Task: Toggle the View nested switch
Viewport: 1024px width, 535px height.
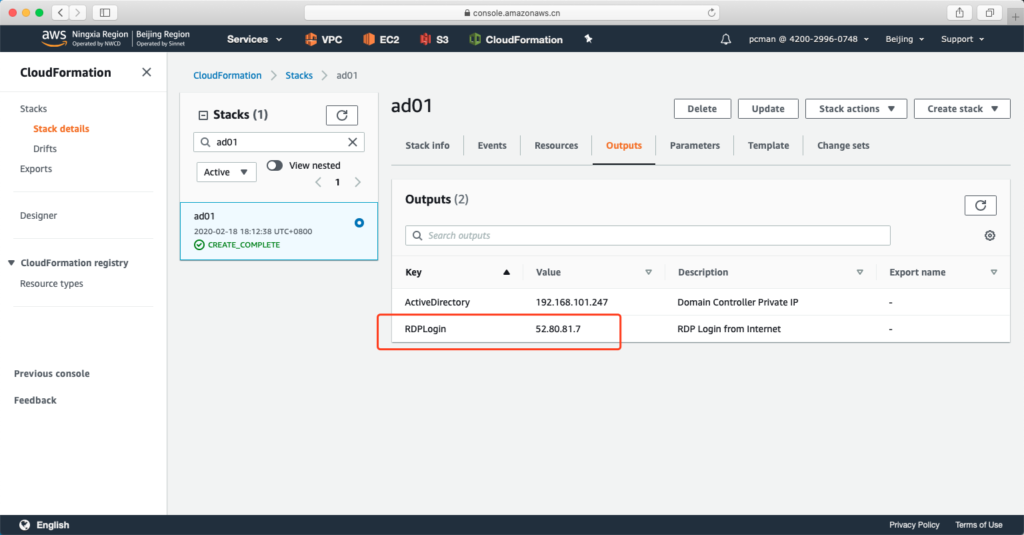Action: point(275,165)
